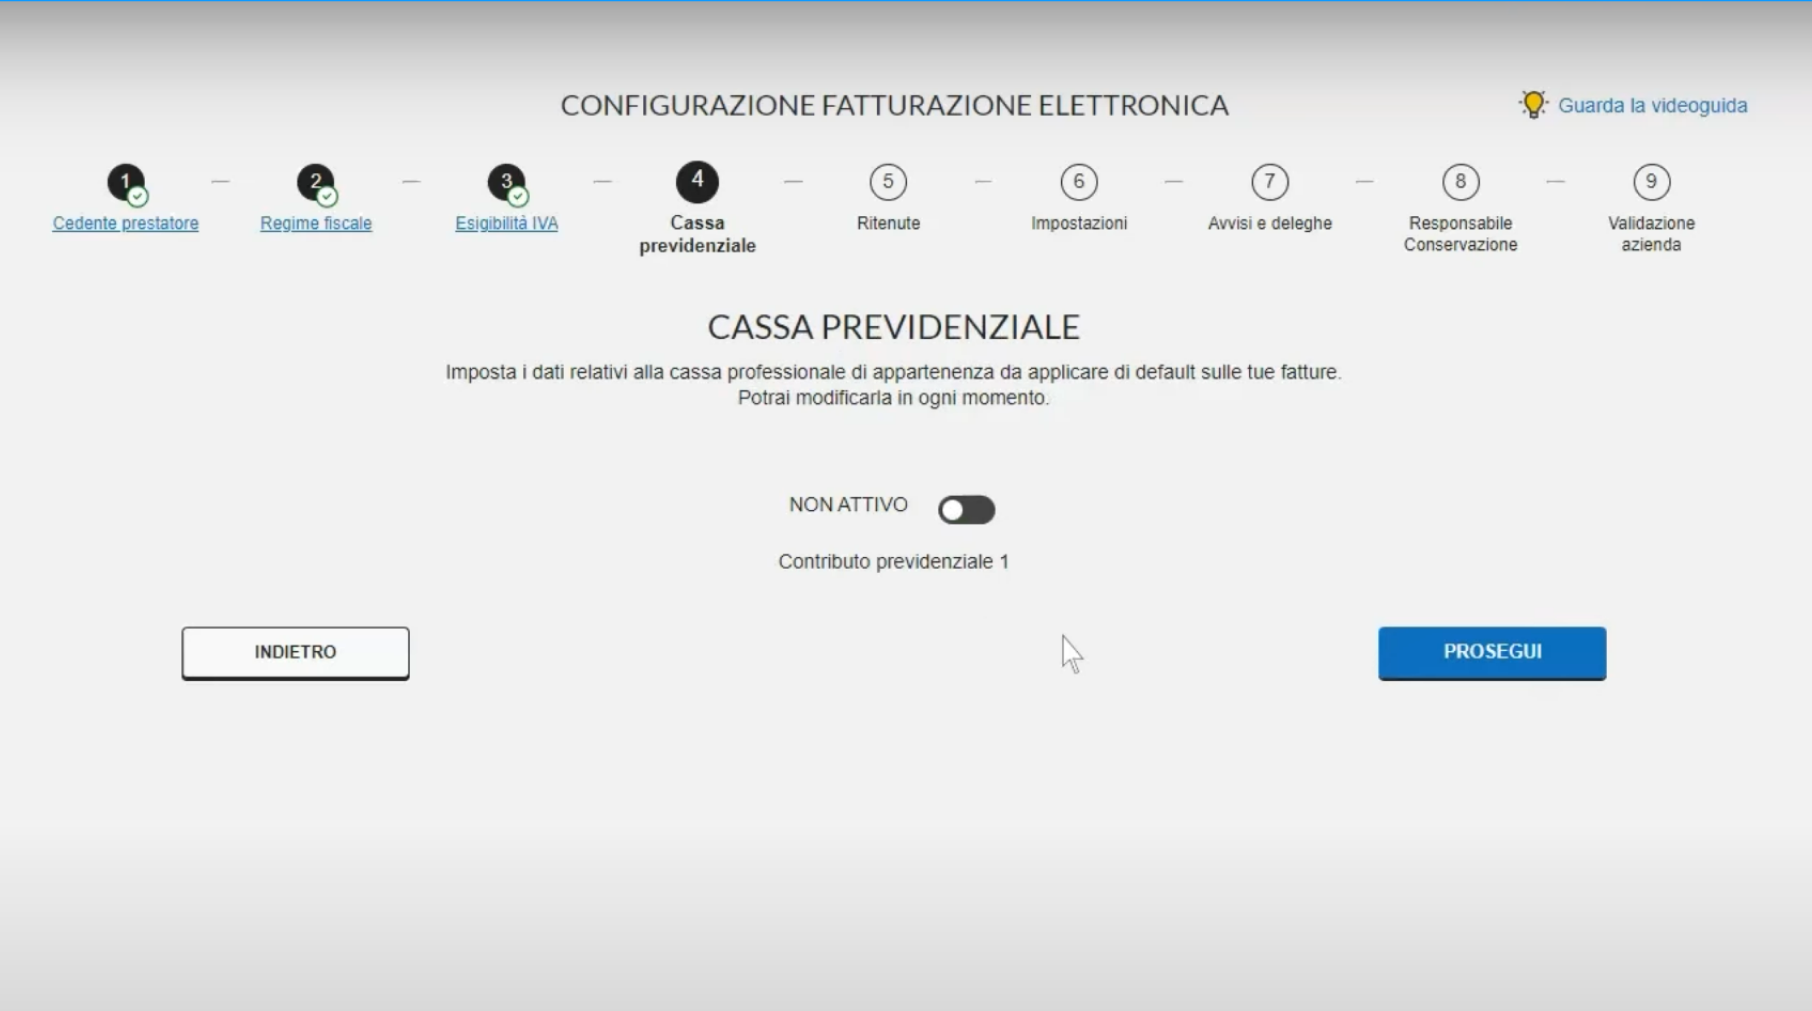1812x1011 pixels.
Task: Select the Impostazioni step label
Action: pyautogui.click(x=1079, y=223)
